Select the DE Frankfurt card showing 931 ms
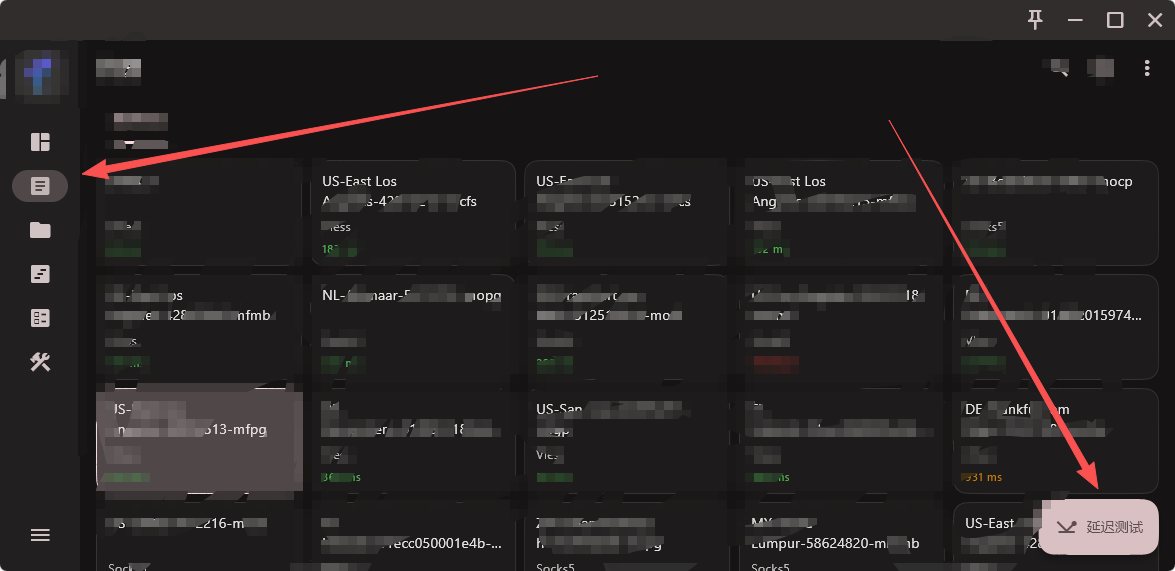This screenshot has width=1175, height=571. (x=1056, y=441)
